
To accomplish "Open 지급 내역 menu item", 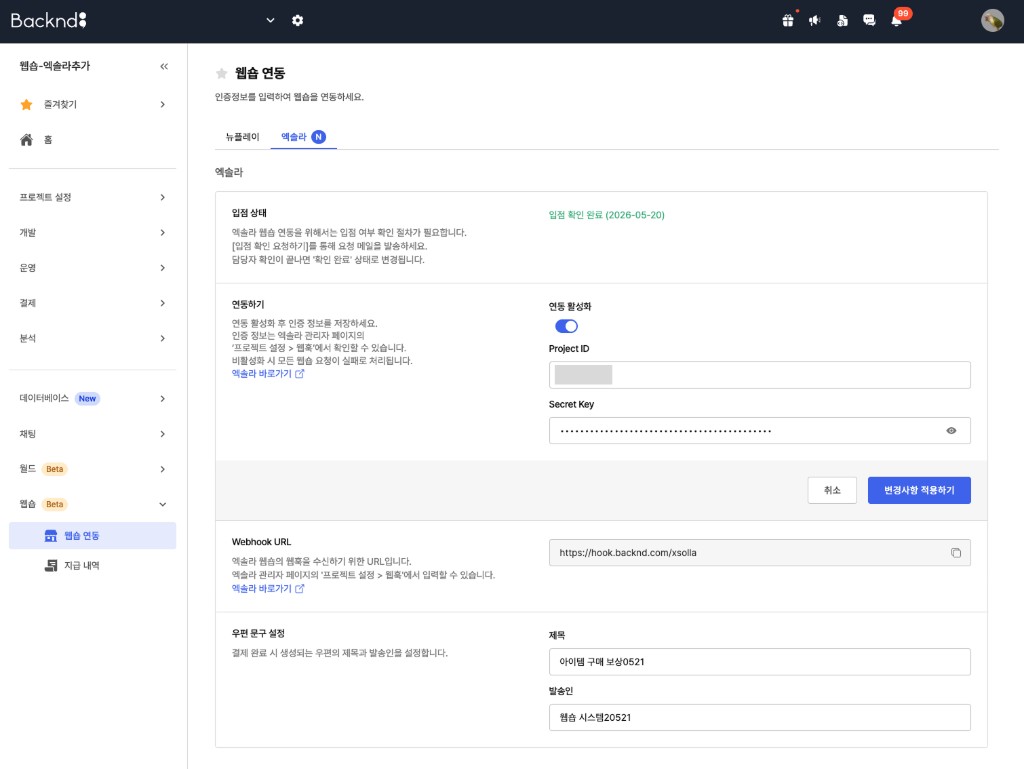I will coord(92,565).
